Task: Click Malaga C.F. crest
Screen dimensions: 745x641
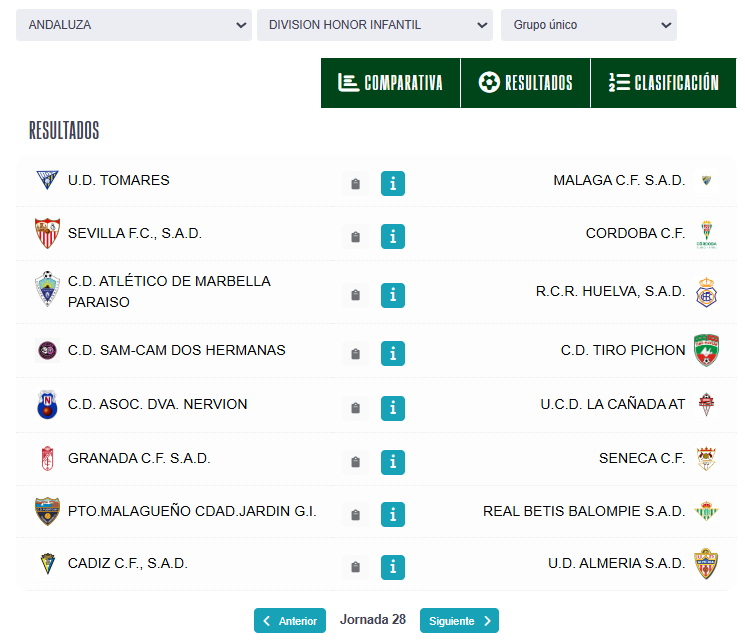Action: [707, 180]
